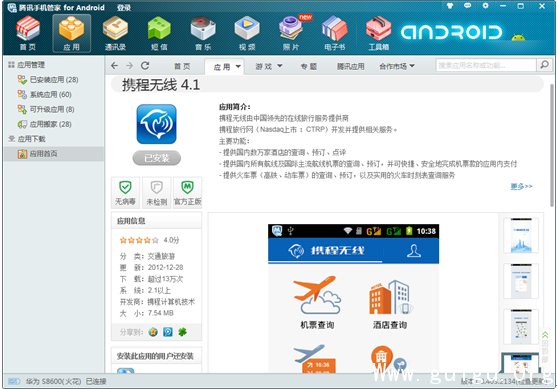Switch to the 专题 tab
Screen dimensions: 557x389
(x=309, y=66)
